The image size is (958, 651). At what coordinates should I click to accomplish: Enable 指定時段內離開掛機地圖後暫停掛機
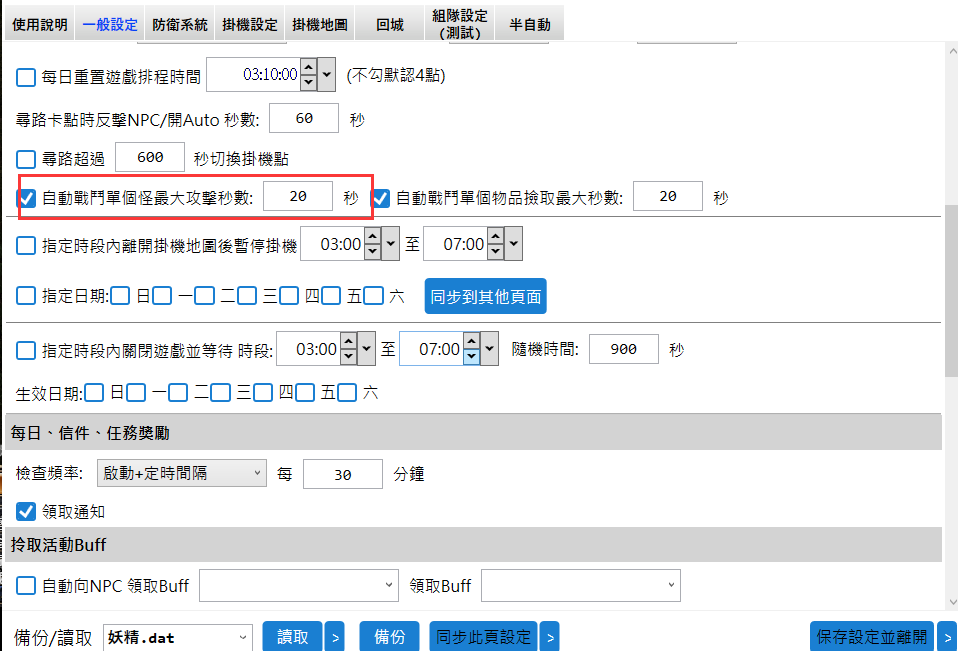(26, 245)
